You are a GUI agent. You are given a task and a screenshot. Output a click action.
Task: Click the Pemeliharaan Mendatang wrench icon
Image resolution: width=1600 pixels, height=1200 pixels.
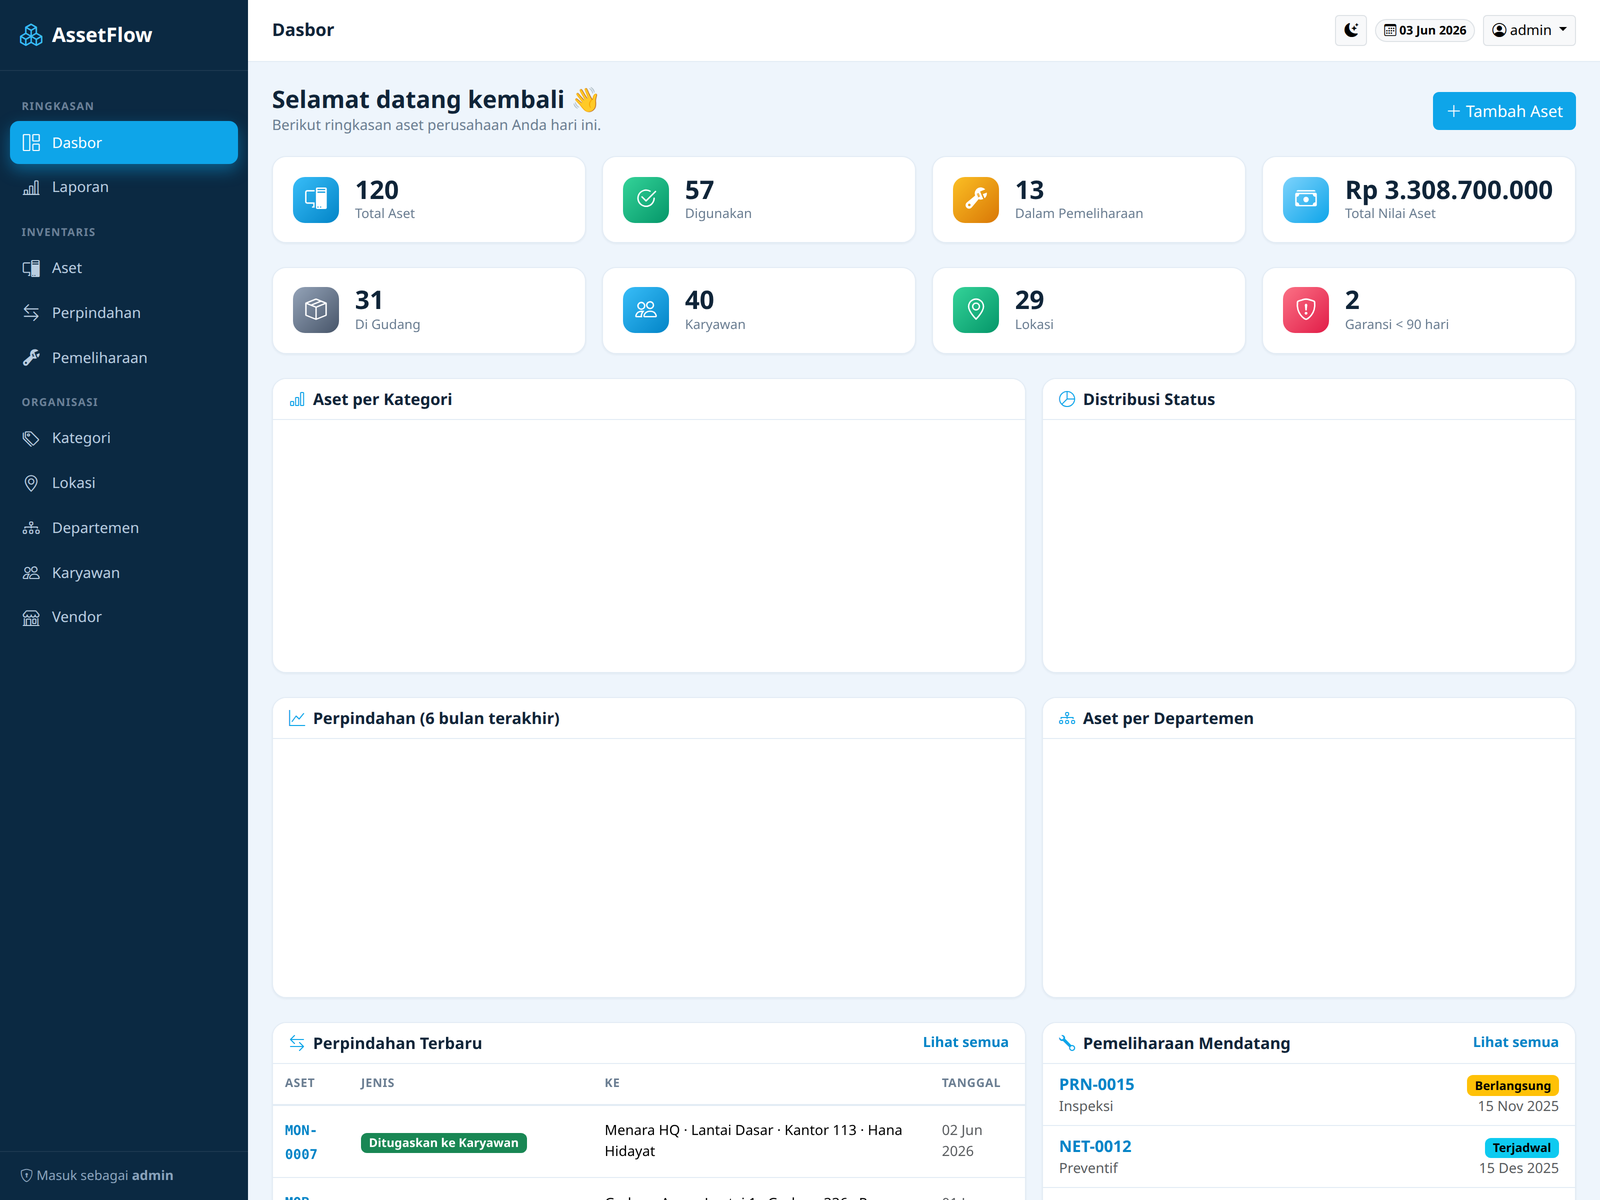(x=1067, y=1043)
